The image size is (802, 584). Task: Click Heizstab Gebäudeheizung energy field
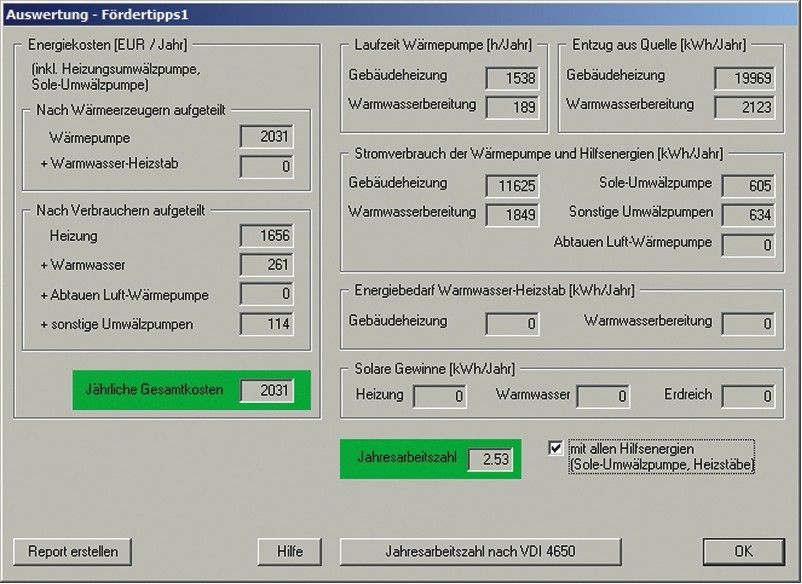coord(512,324)
